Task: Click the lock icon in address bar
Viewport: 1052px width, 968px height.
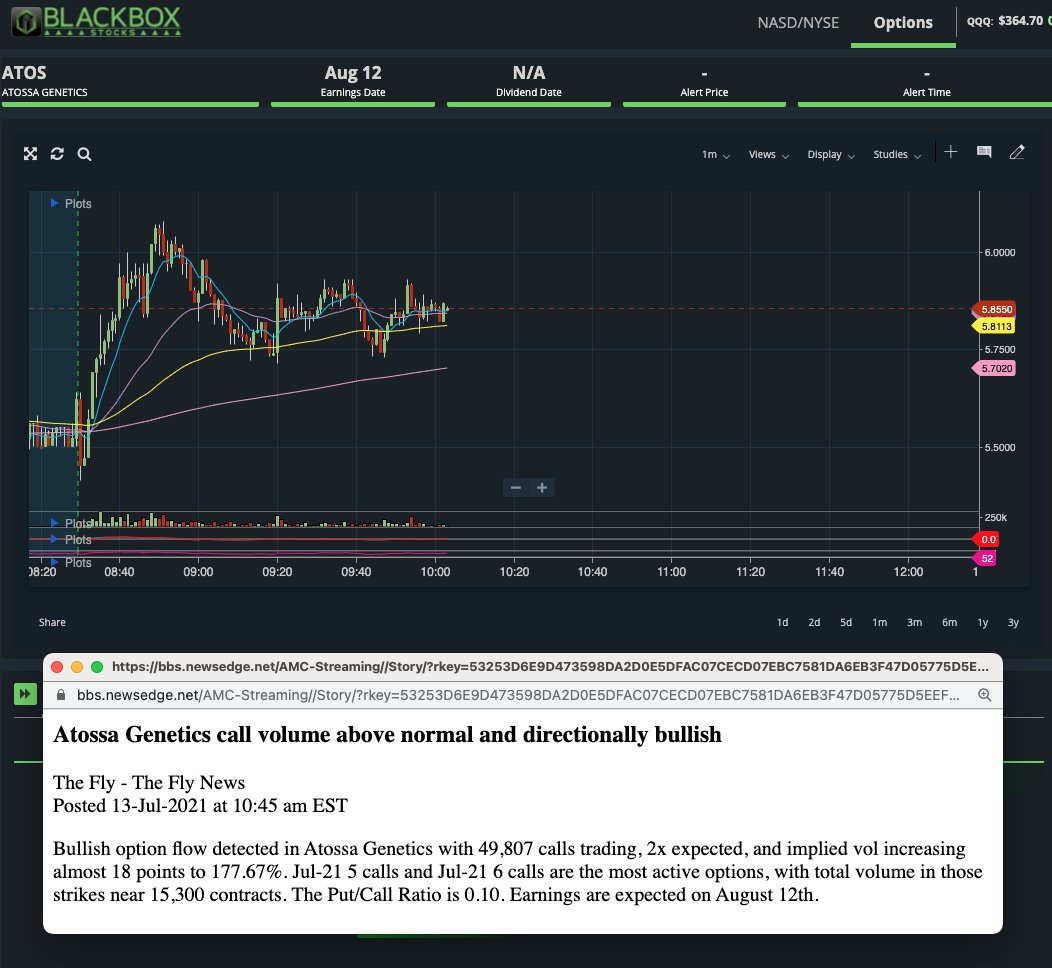Action: (60, 695)
